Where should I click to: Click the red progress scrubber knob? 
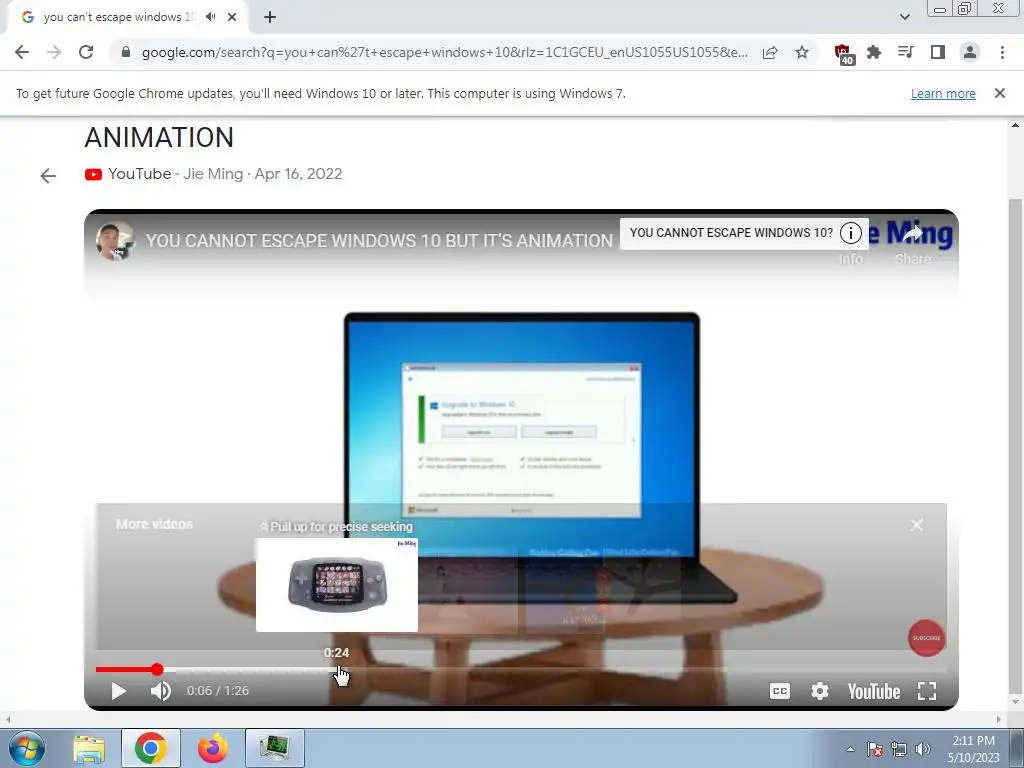point(157,669)
